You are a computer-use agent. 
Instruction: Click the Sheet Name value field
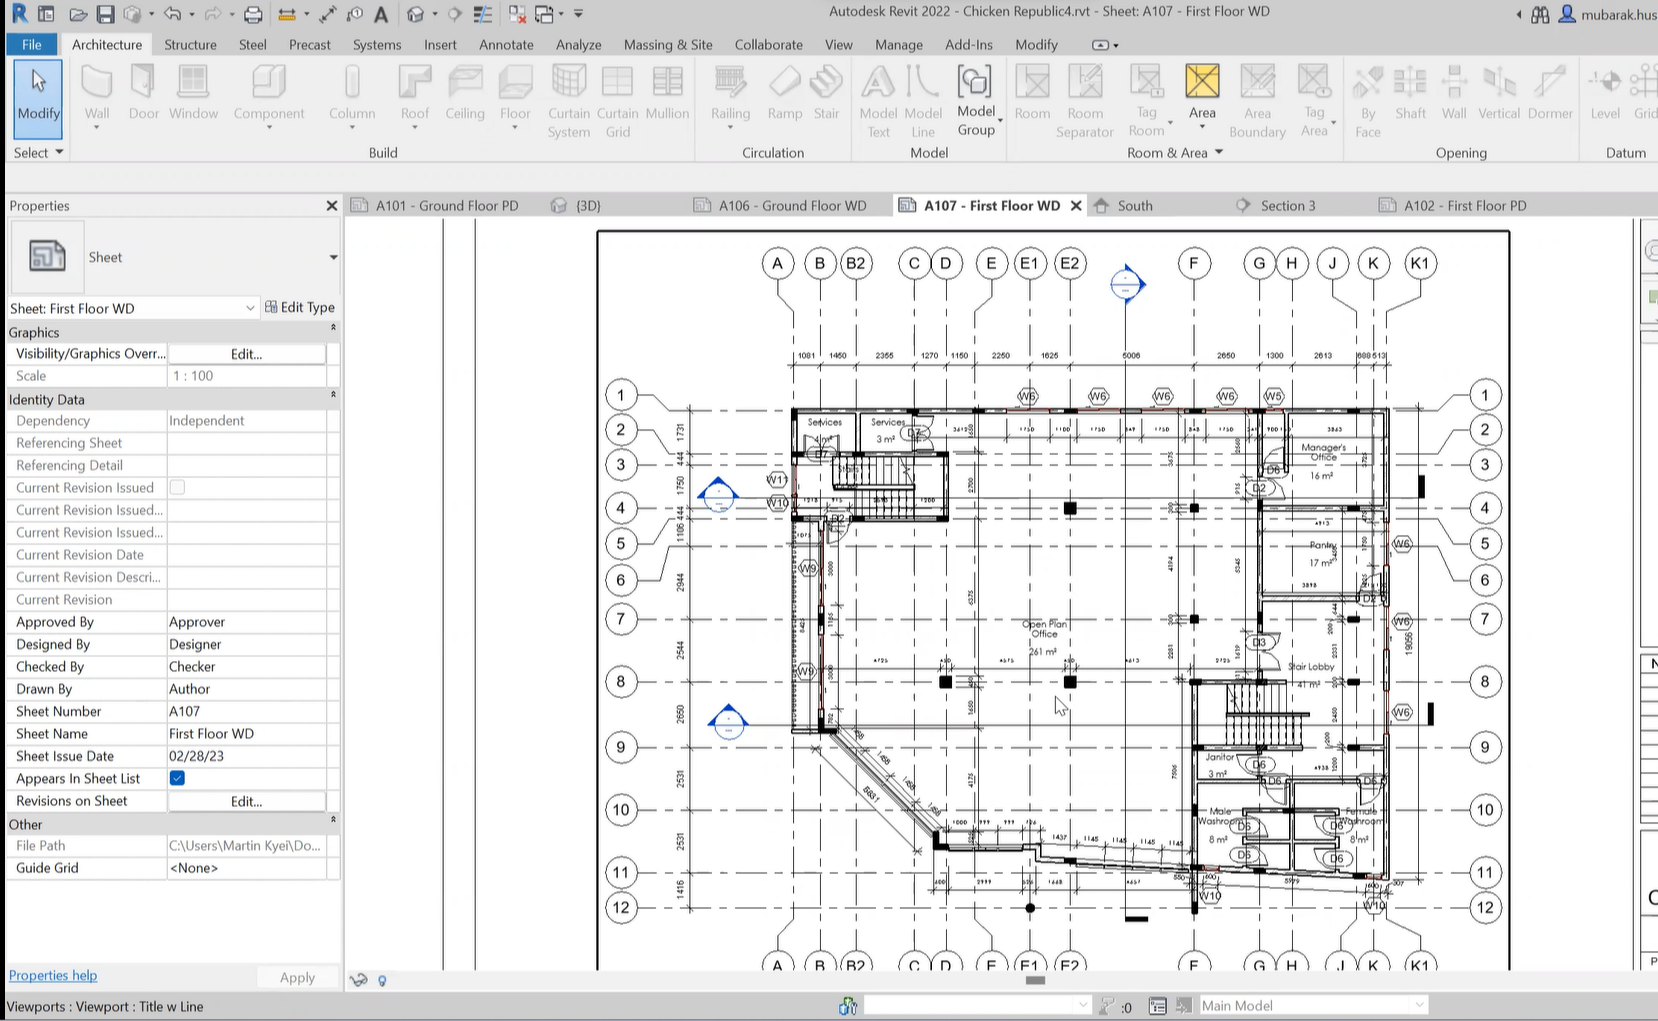pos(246,733)
